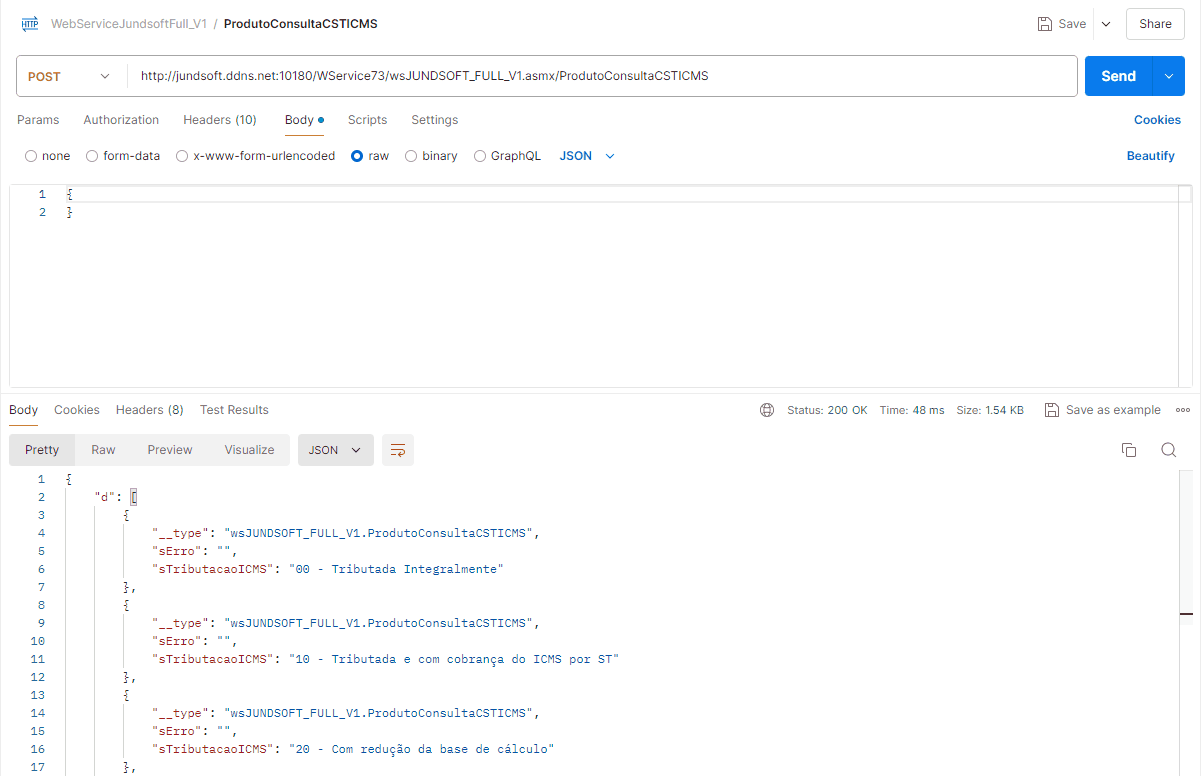Expand the Send button arrow options
1202x776 pixels.
pos(1168,76)
